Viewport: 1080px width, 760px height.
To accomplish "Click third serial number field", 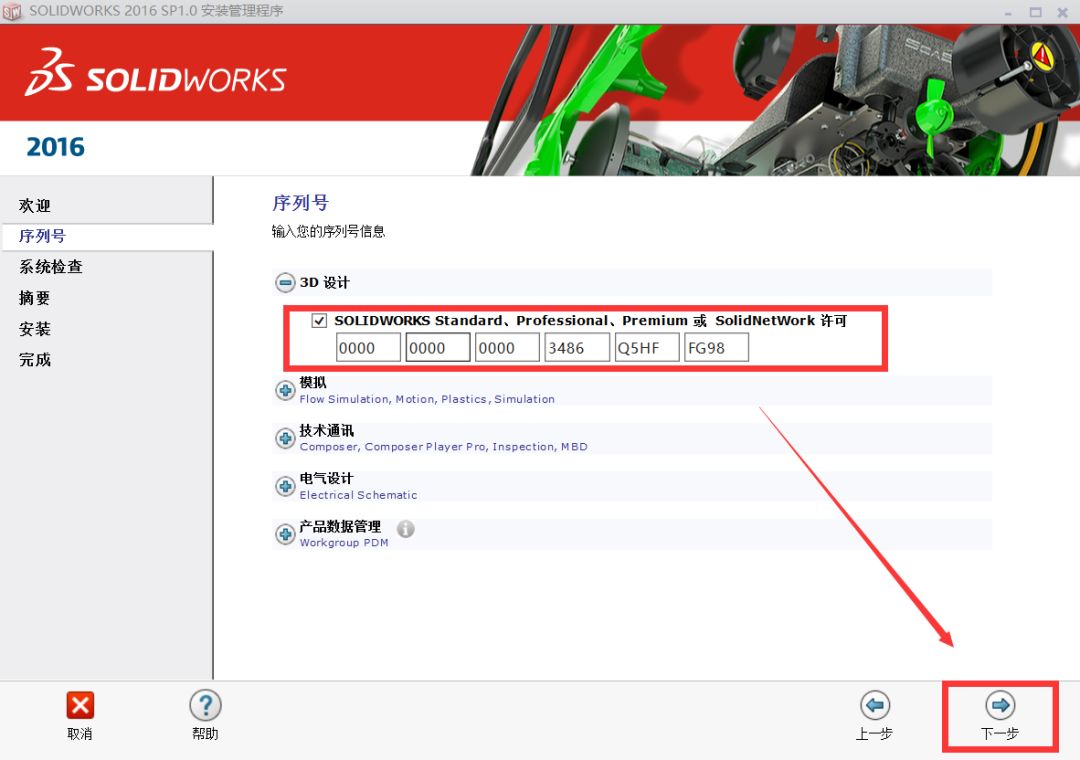I will (508, 347).
